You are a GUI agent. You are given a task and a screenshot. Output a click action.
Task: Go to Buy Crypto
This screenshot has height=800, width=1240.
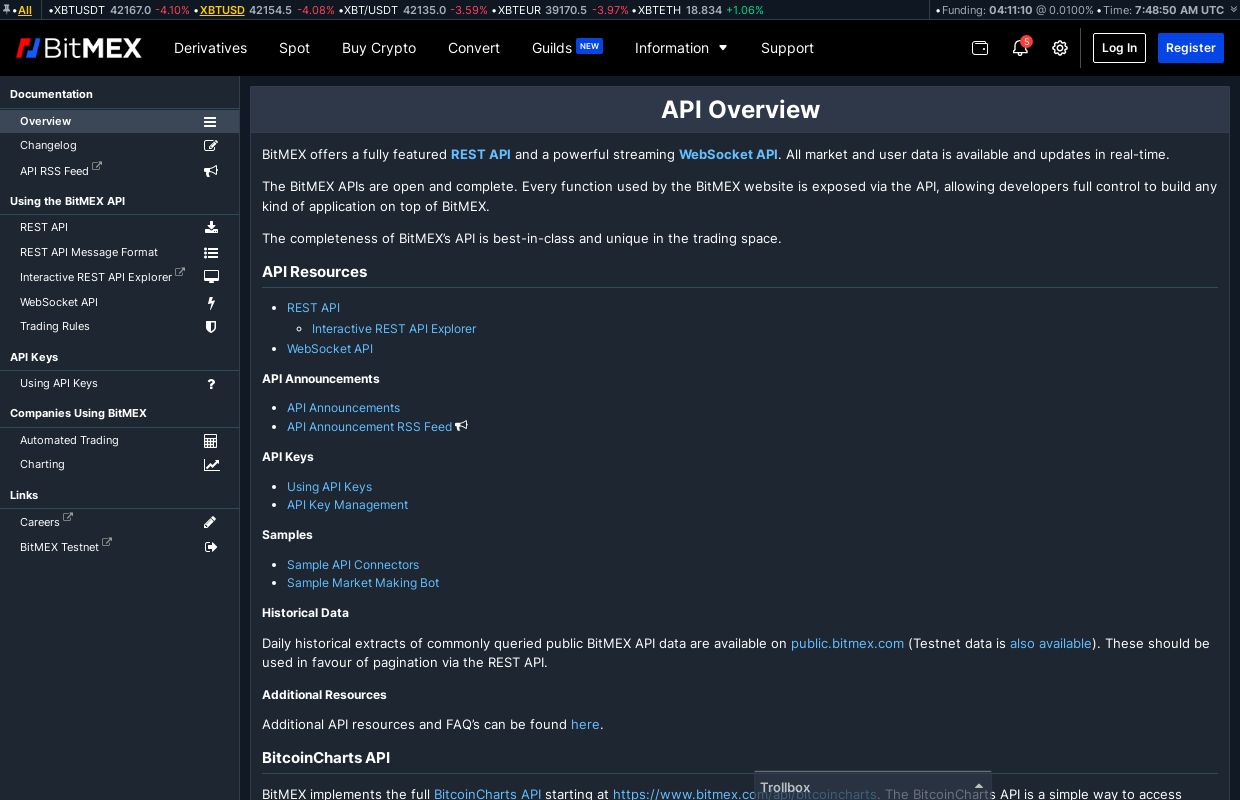(x=379, y=48)
